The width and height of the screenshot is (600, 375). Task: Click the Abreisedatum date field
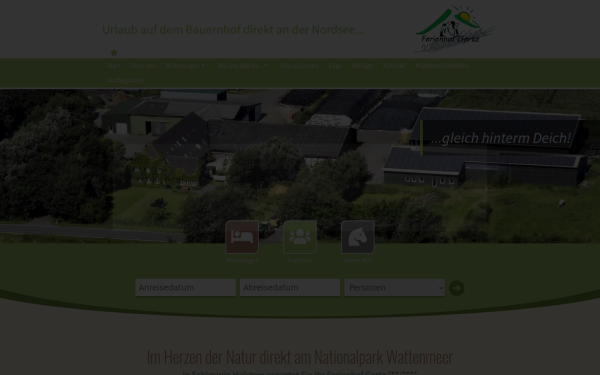pyautogui.click(x=290, y=288)
